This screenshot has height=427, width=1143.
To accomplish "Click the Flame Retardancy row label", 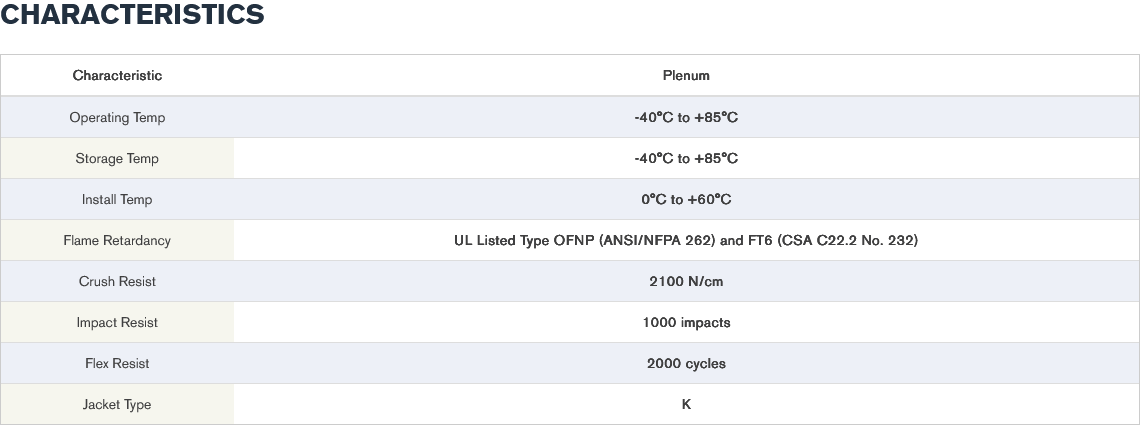I will [117, 240].
